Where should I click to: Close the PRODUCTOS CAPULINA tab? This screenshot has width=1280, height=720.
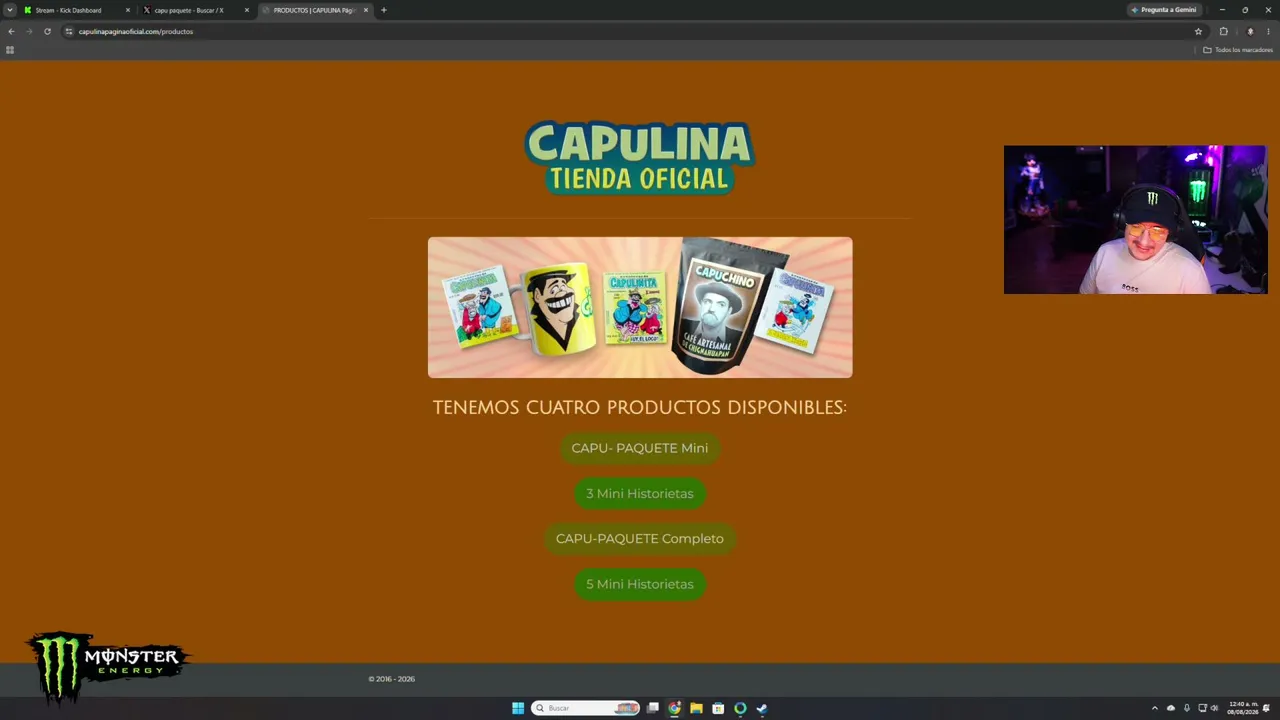tap(366, 10)
